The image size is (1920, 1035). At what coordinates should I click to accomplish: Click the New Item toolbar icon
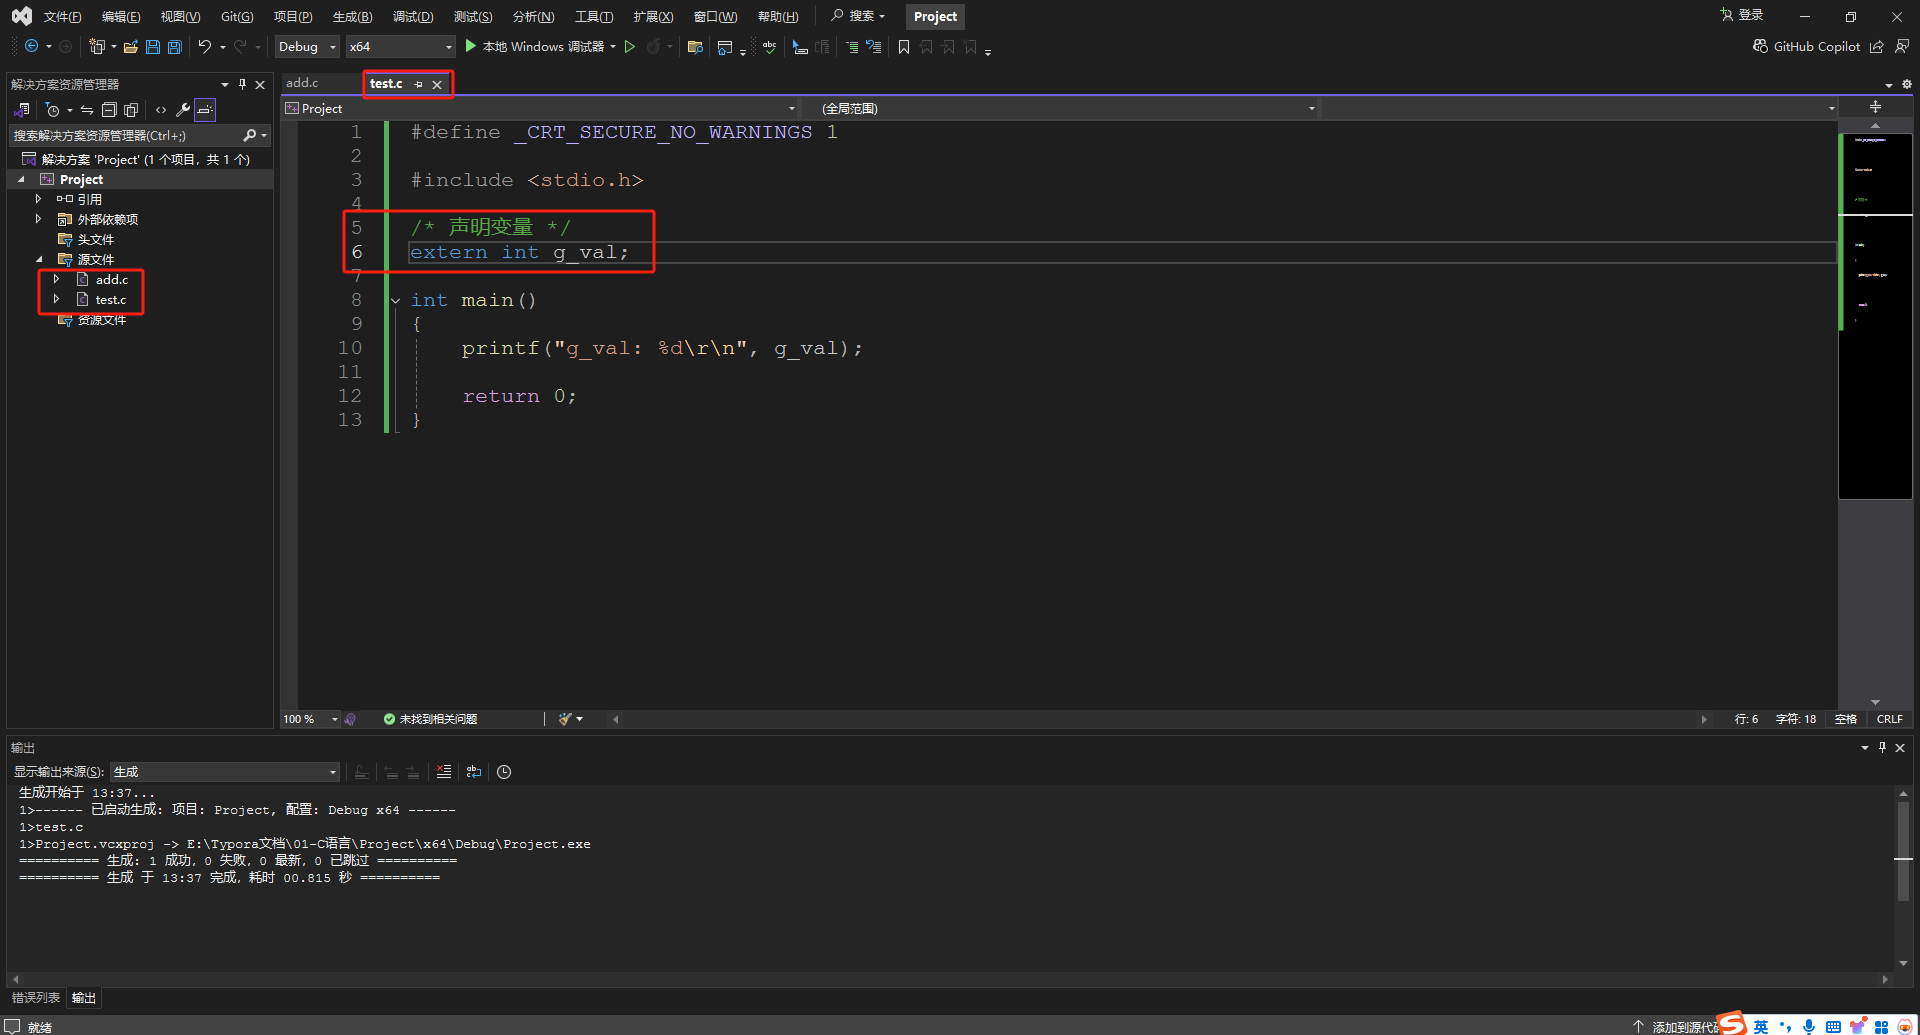[x=96, y=46]
